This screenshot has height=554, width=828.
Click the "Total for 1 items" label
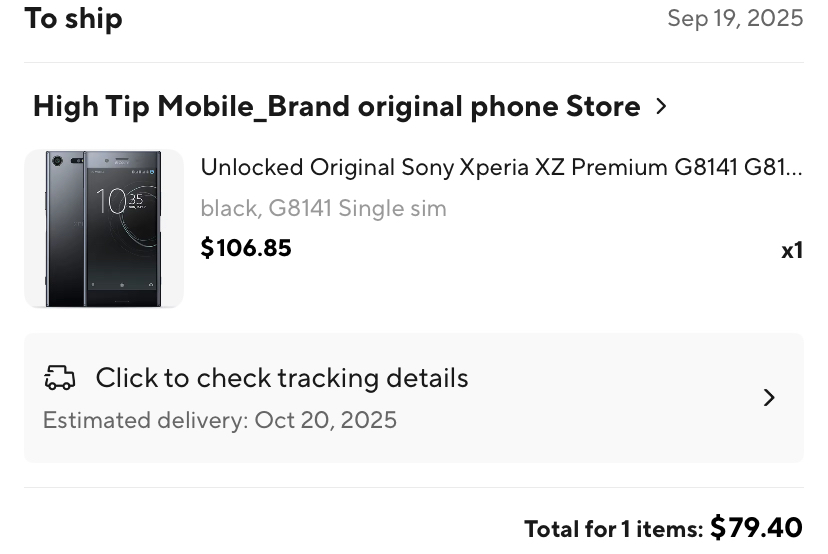(x=613, y=529)
